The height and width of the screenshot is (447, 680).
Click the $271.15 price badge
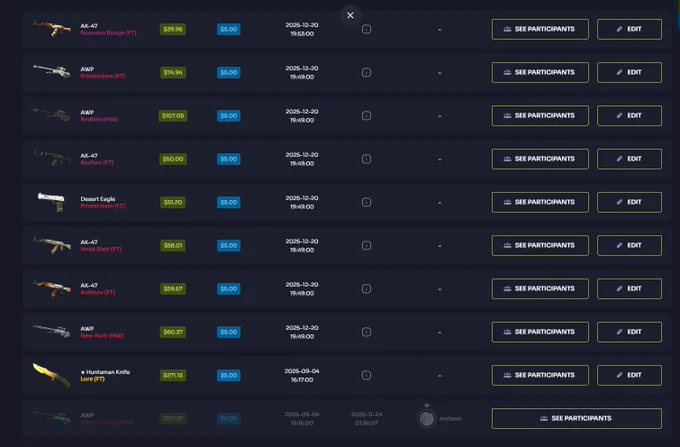point(173,375)
